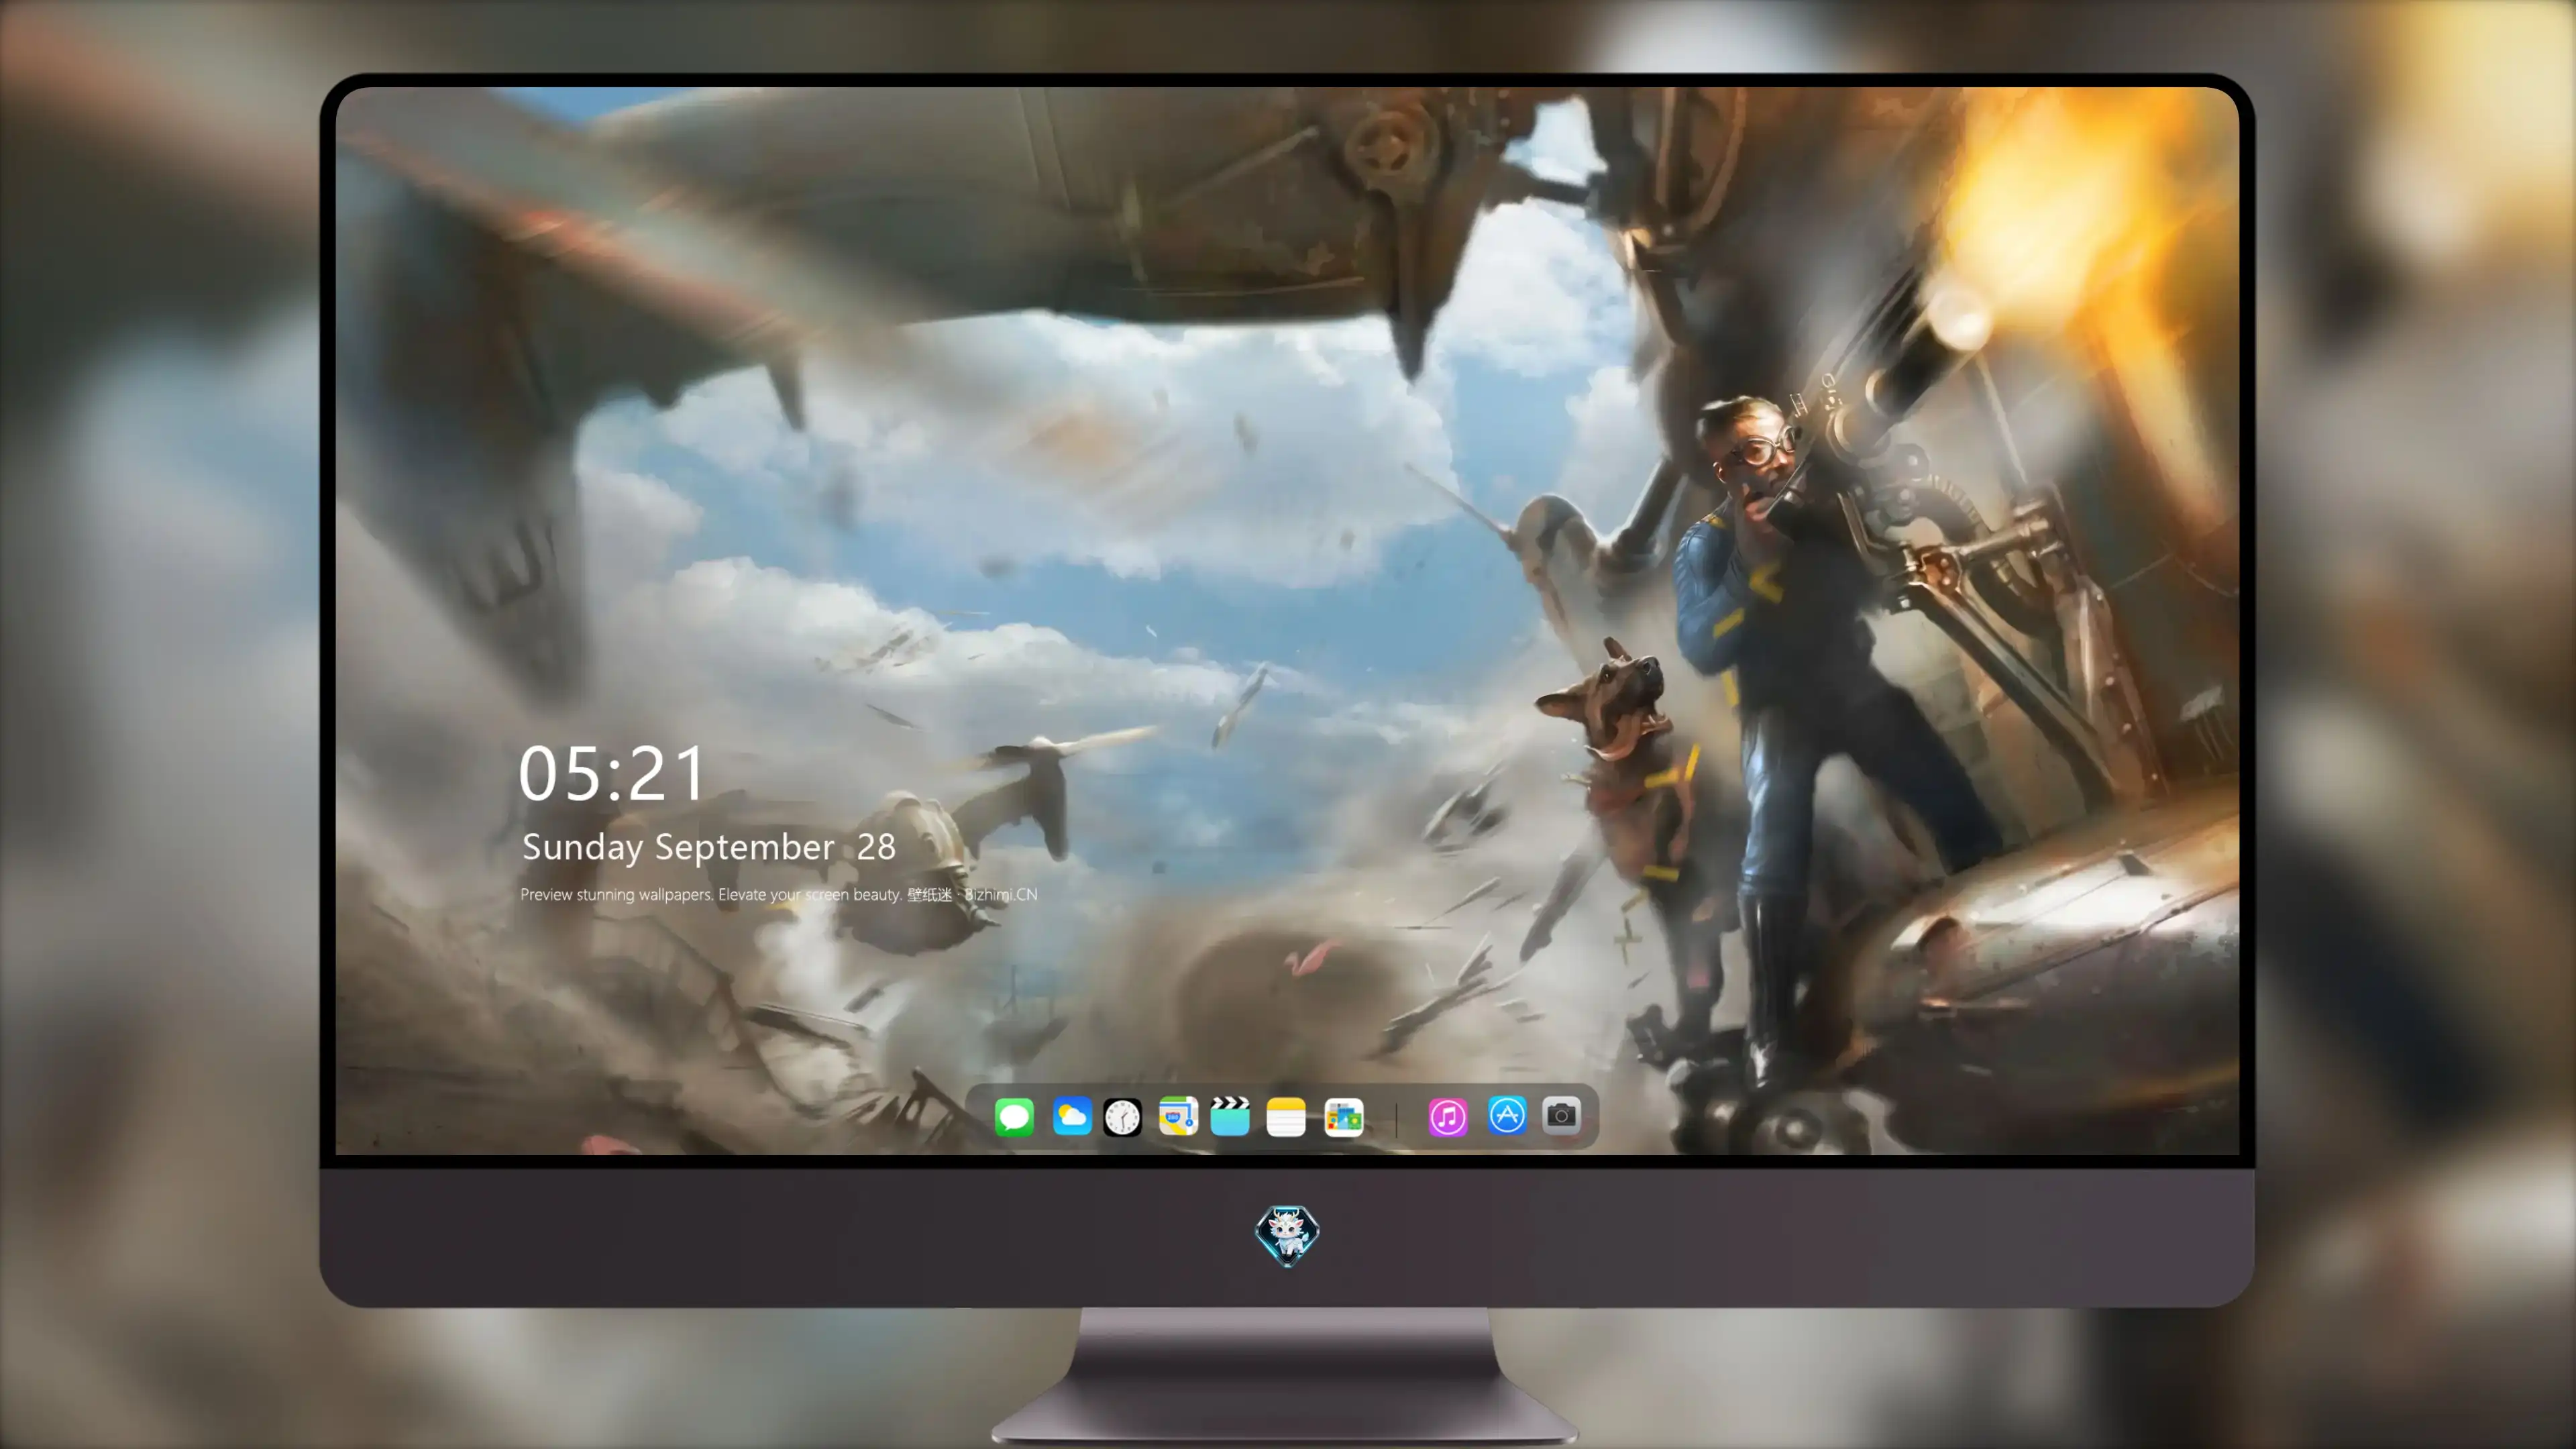Open the Camera app in the dock

point(1561,1115)
